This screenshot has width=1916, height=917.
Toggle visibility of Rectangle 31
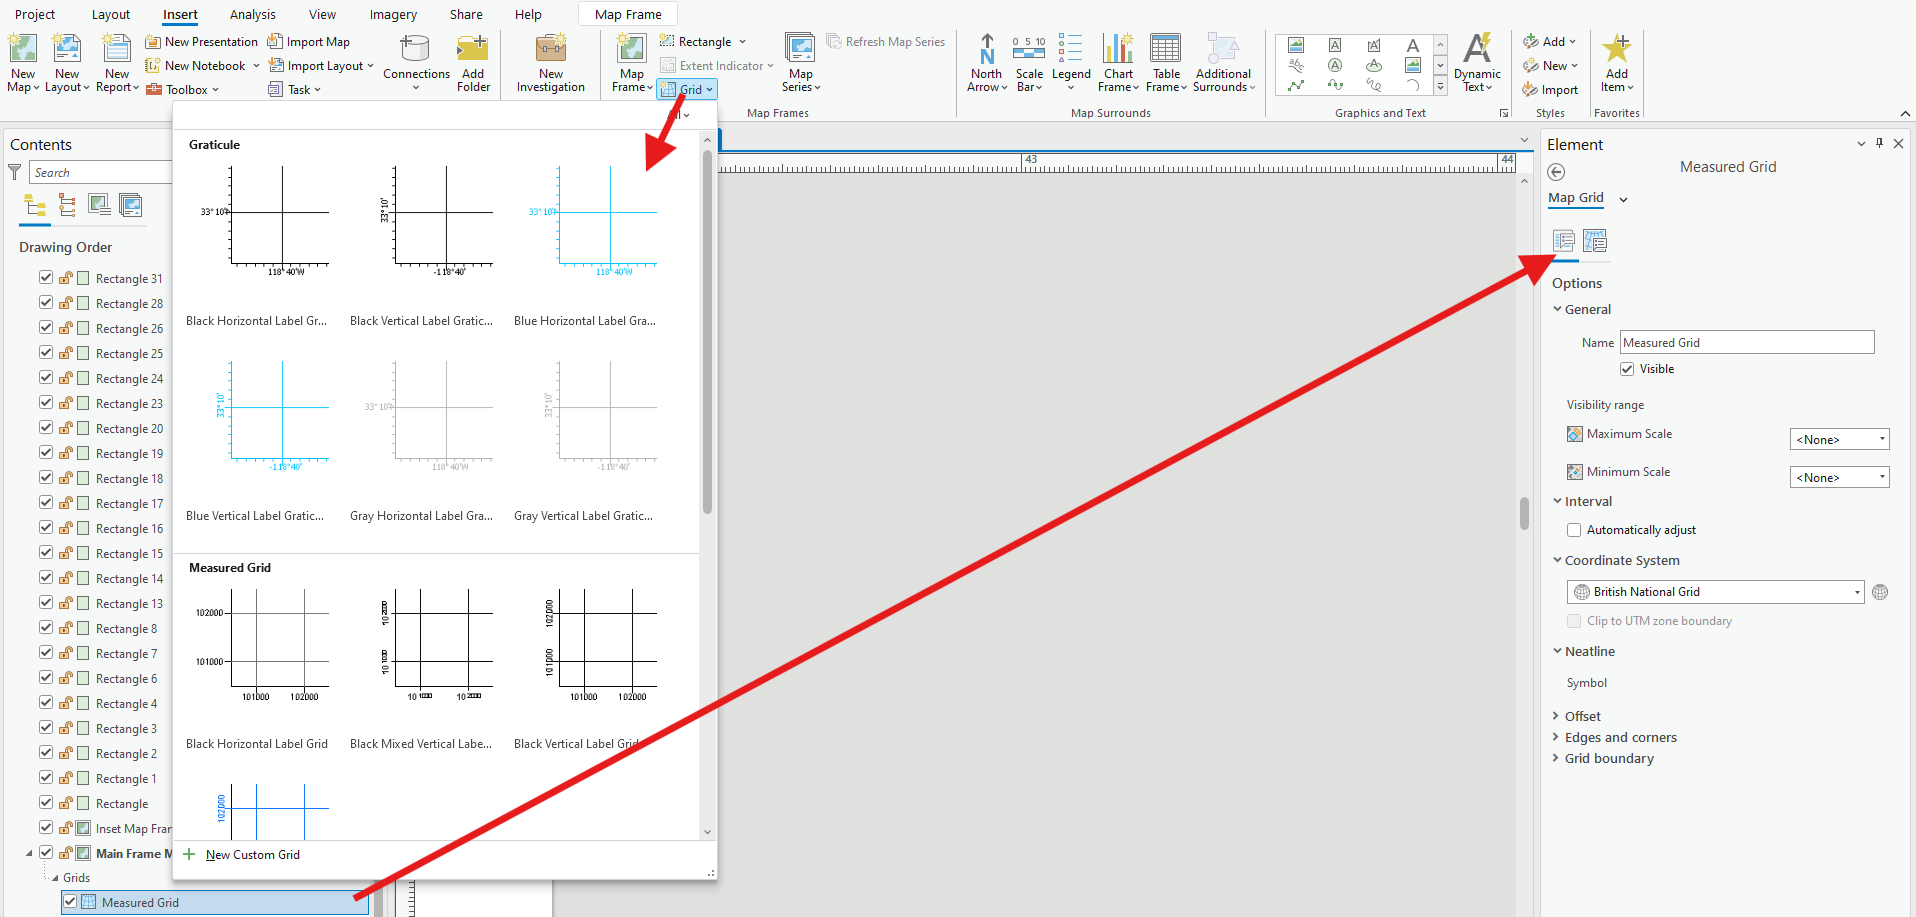coord(45,277)
